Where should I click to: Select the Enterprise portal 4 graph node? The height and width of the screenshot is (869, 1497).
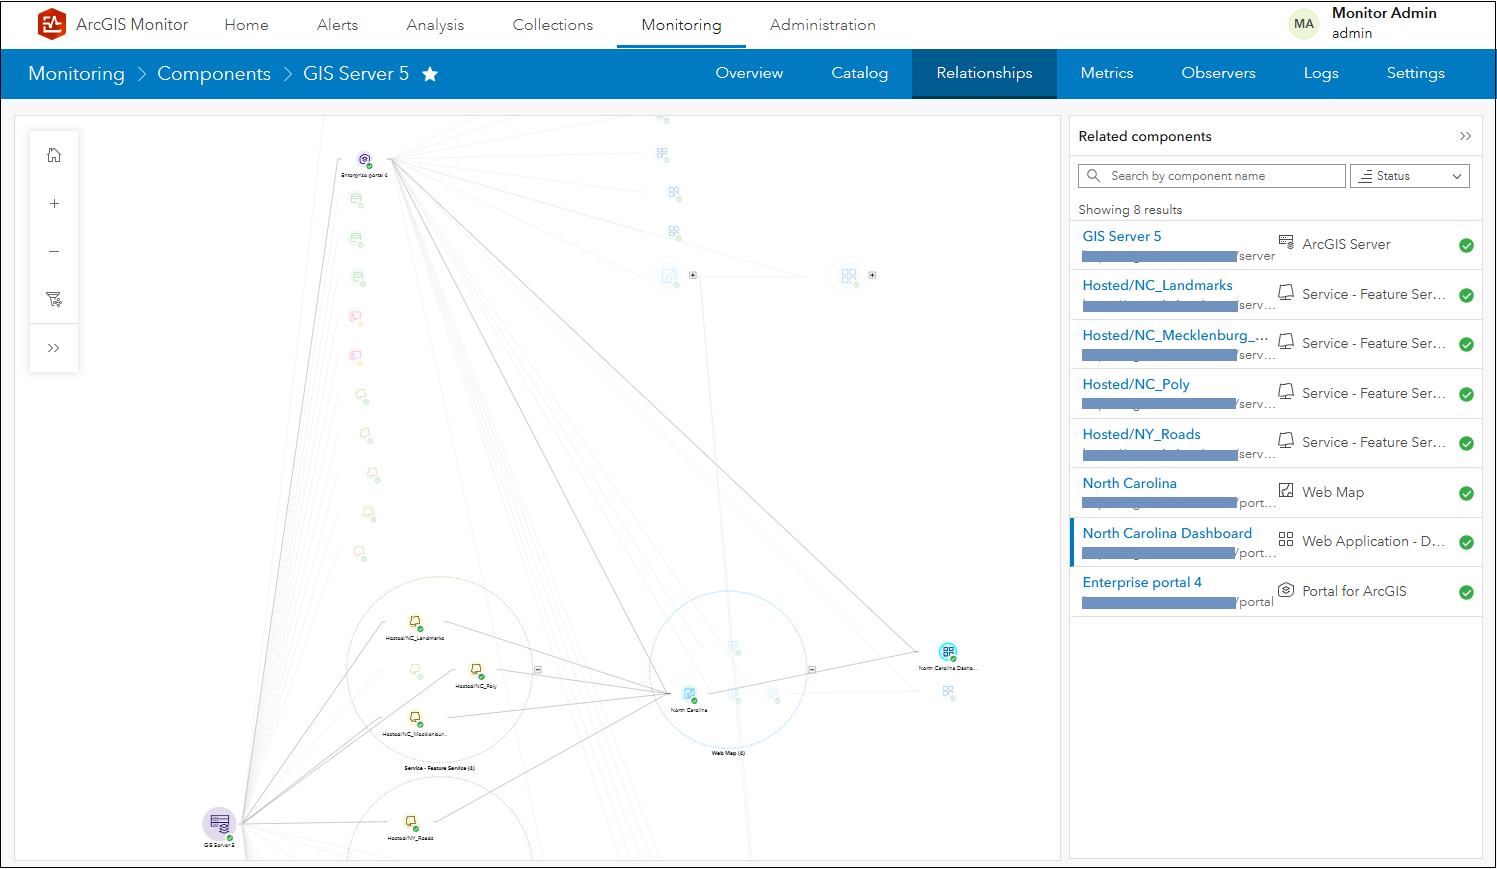(365, 160)
